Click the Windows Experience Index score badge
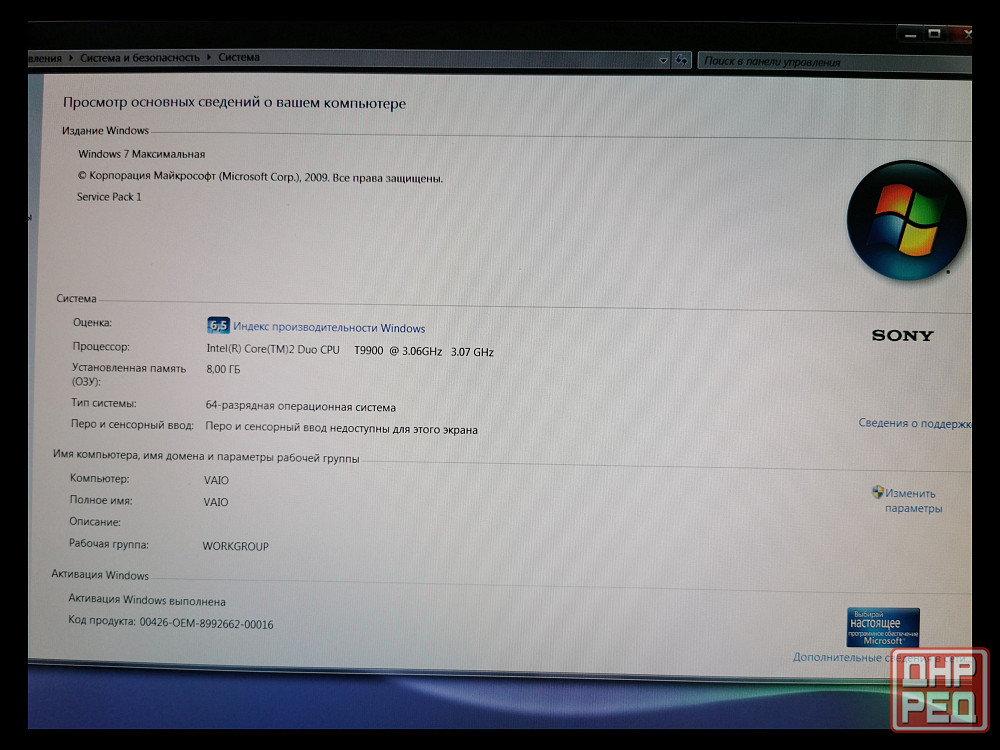Screen dimensions: 1000x750 [x=218, y=326]
